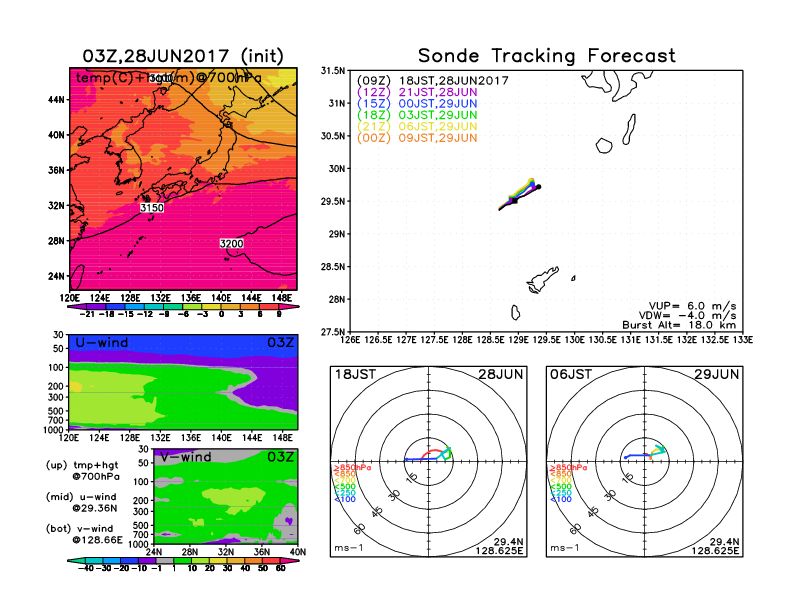Click the "1000" pressure label of U-wind panel
Image resolution: width=792 pixels, height=612 pixels.
coord(54,430)
